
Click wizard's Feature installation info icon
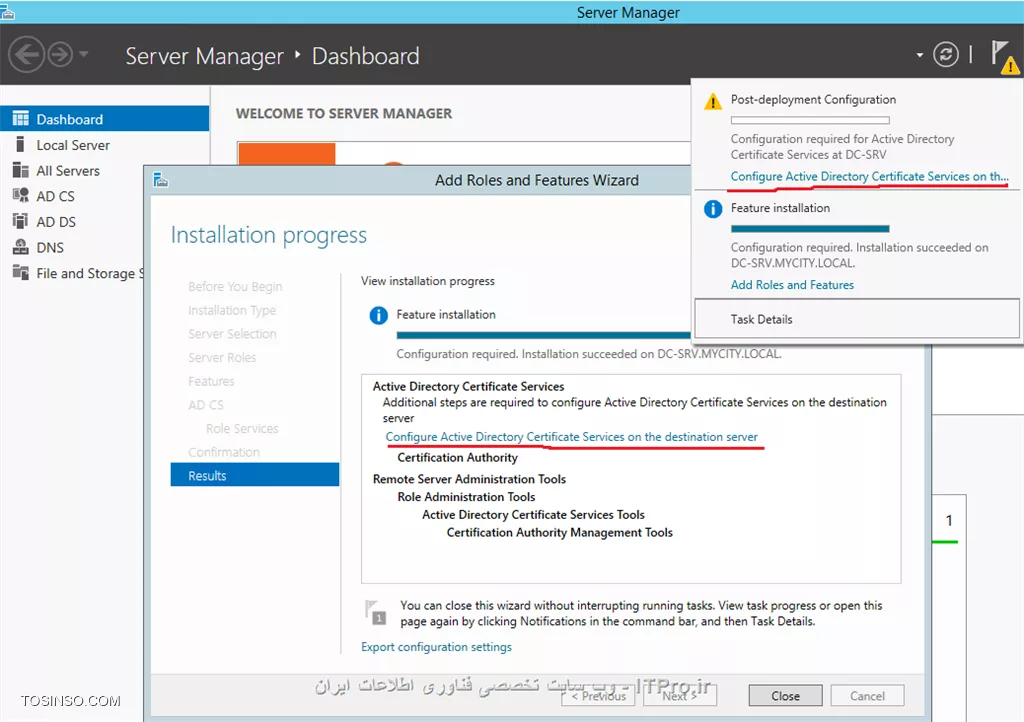(379, 315)
